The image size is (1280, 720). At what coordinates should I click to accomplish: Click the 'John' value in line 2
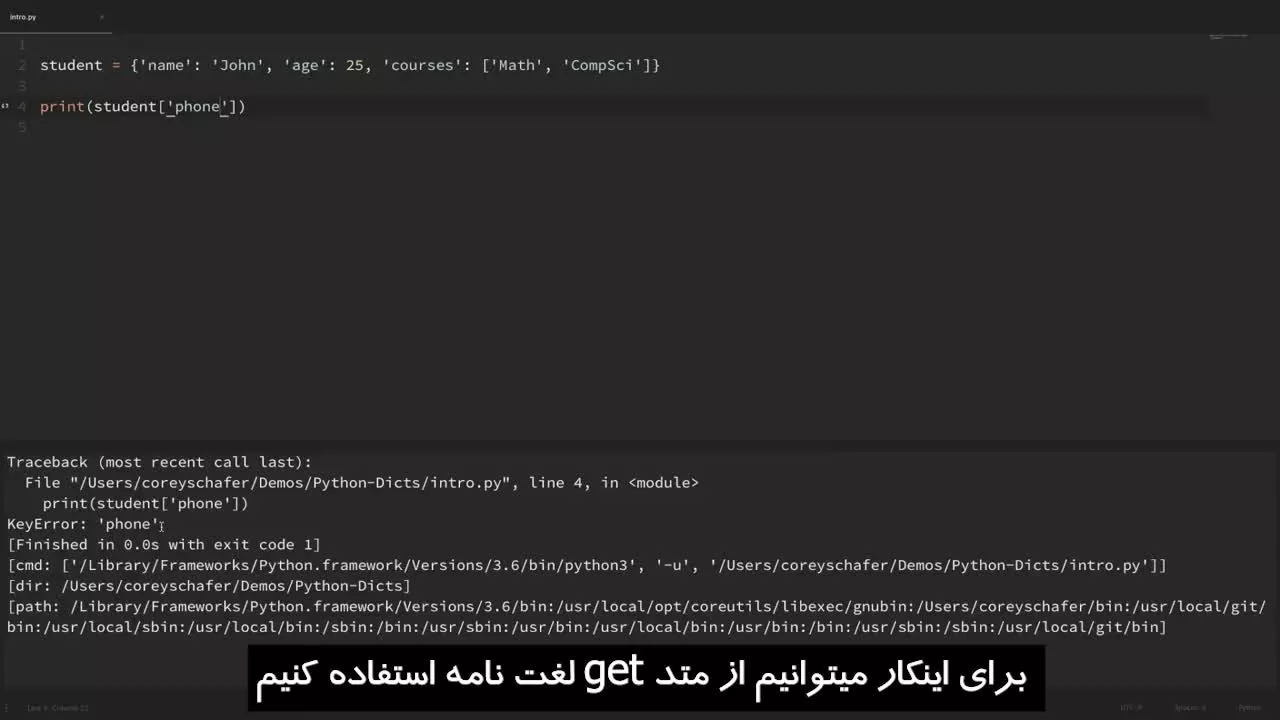click(238, 65)
